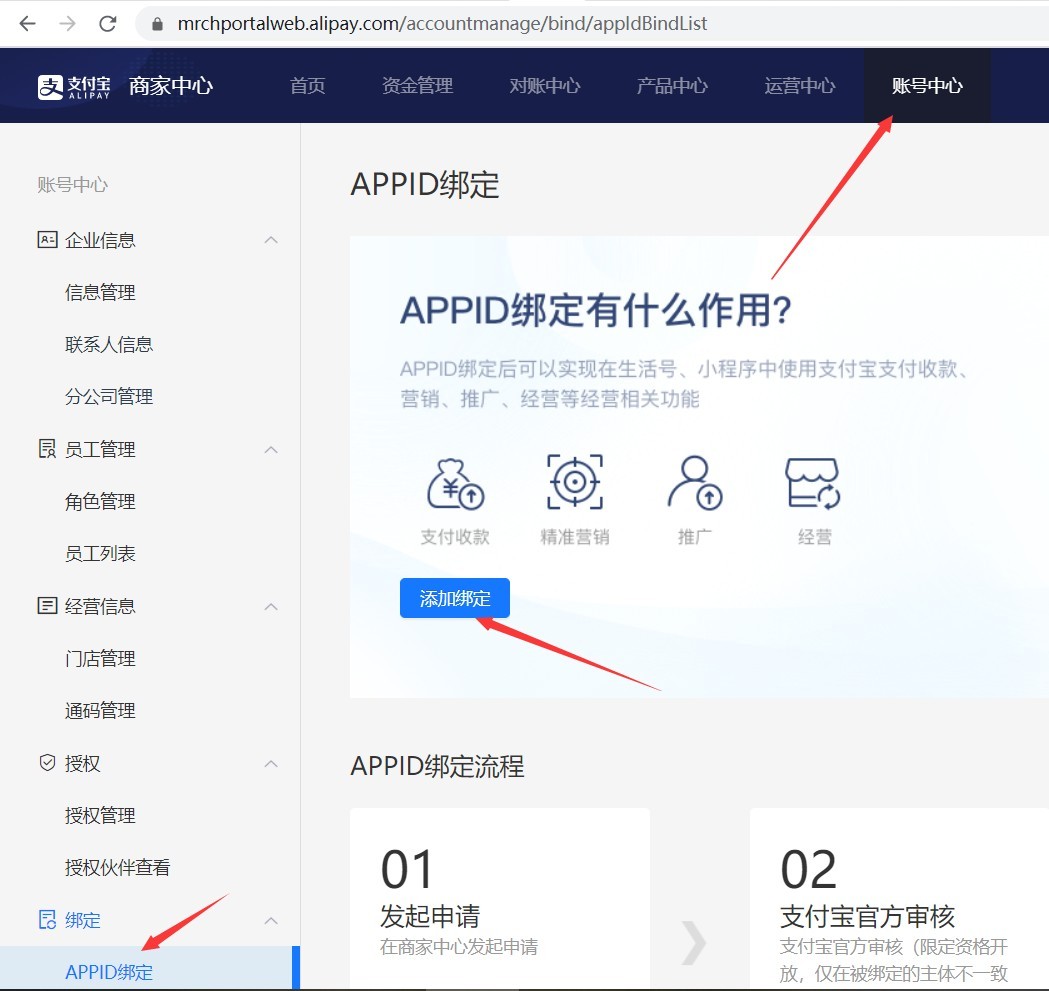Screen dimensions: 1049x991
Task: Click the browser reload icon
Action: click(x=107, y=22)
